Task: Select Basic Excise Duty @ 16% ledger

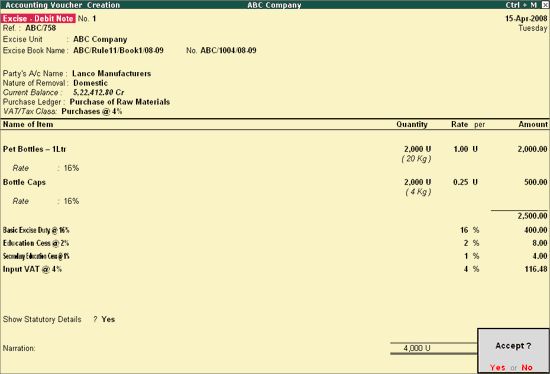Action: (x=36, y=230)
